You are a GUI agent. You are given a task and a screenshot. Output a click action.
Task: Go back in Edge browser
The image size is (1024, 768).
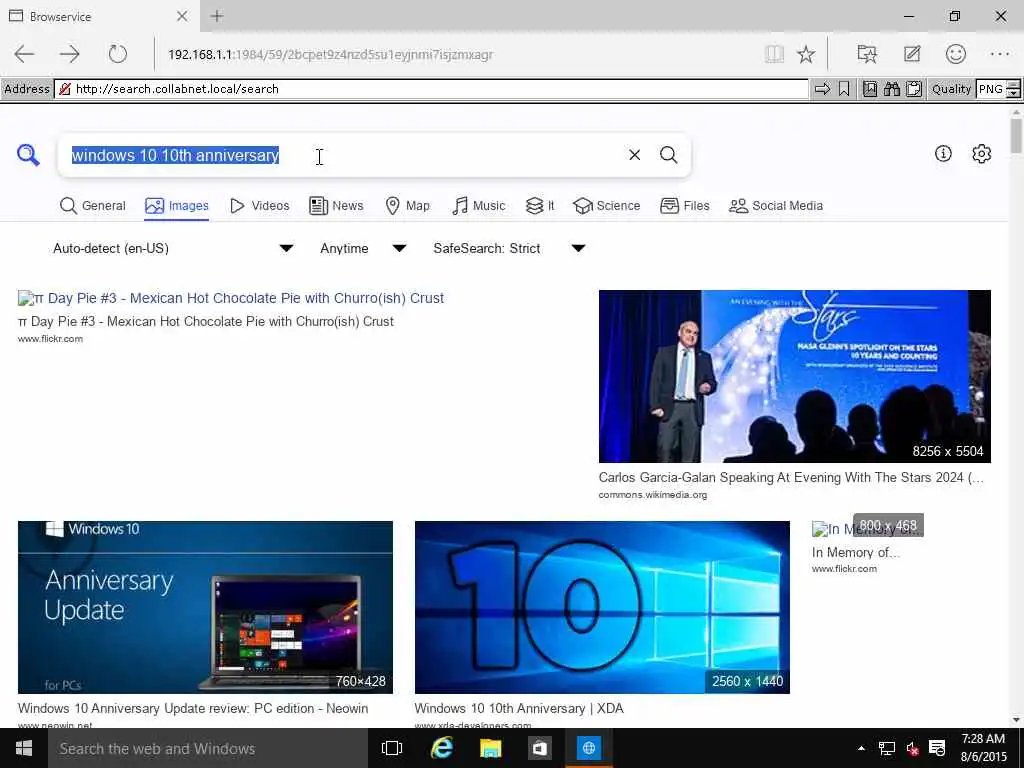click(24, 54)
